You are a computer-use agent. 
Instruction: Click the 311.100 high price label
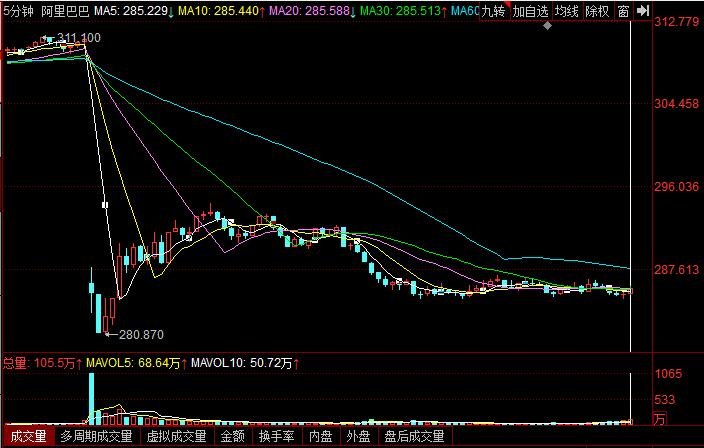[x=79, y=38]
